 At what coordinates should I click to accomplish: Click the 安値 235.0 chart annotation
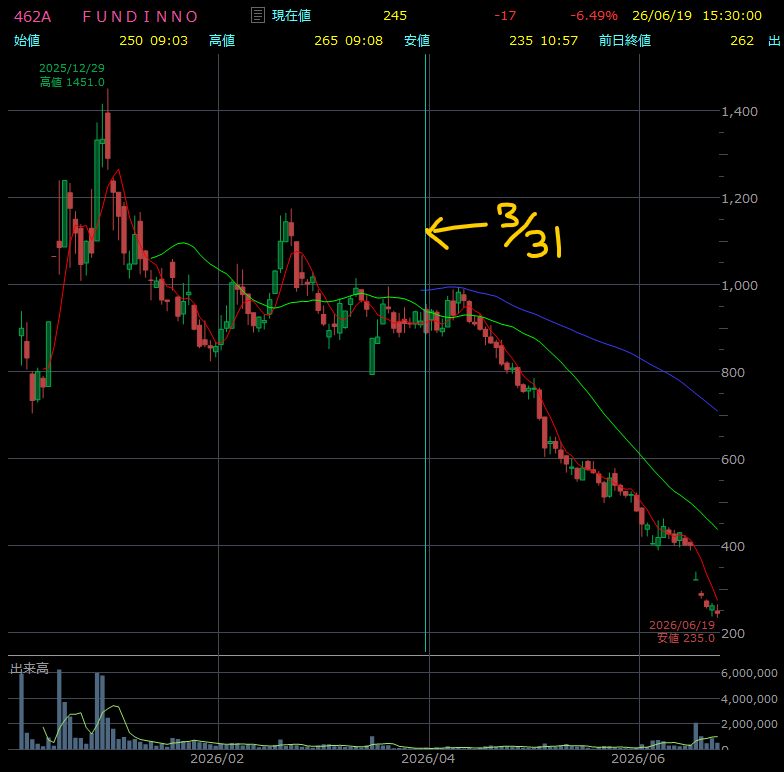point(686,638)
